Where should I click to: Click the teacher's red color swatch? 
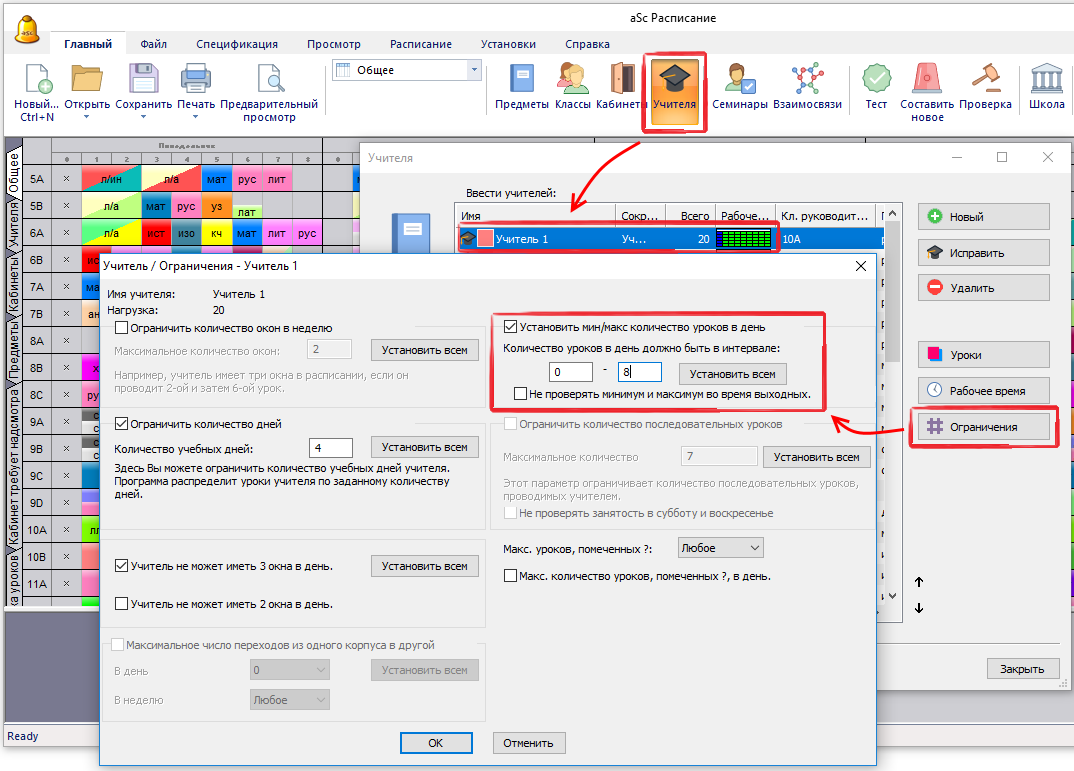coord(485,239)
